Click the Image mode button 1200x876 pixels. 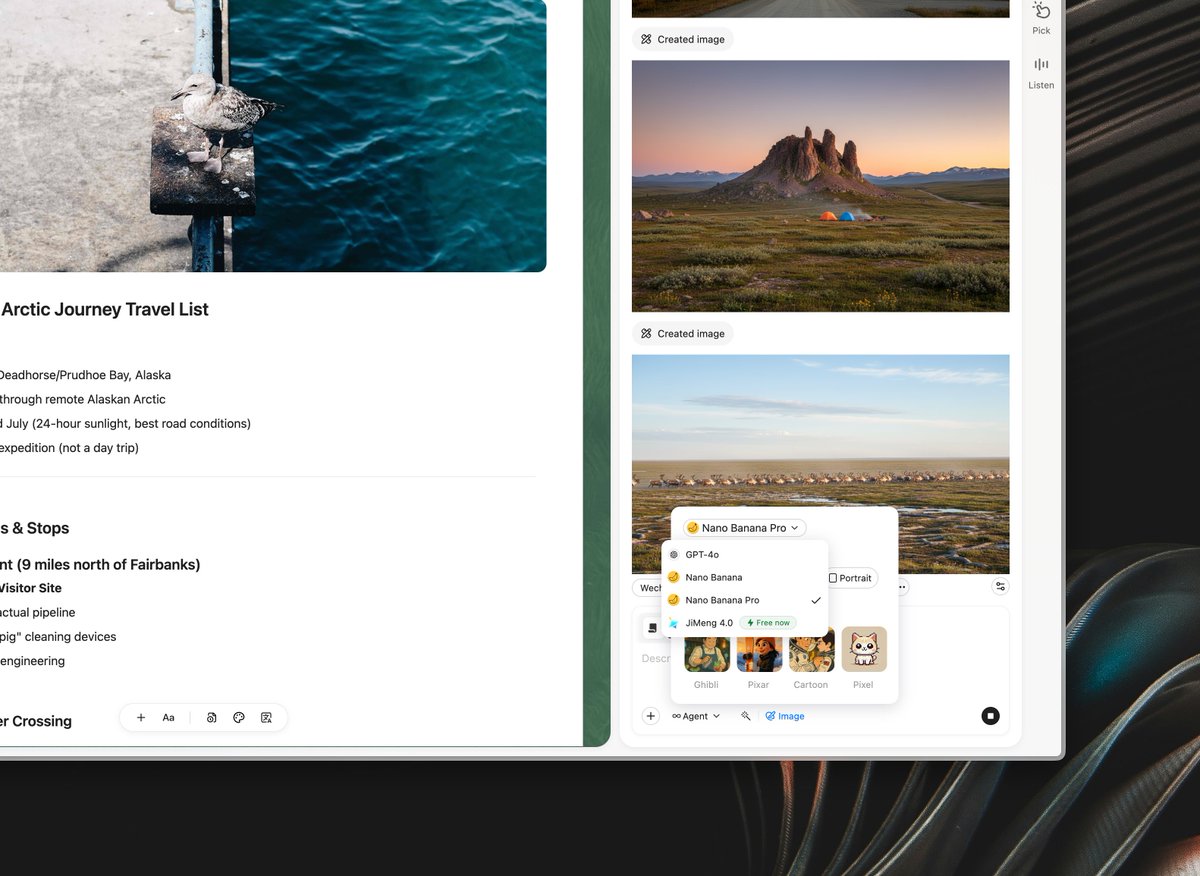785,716
